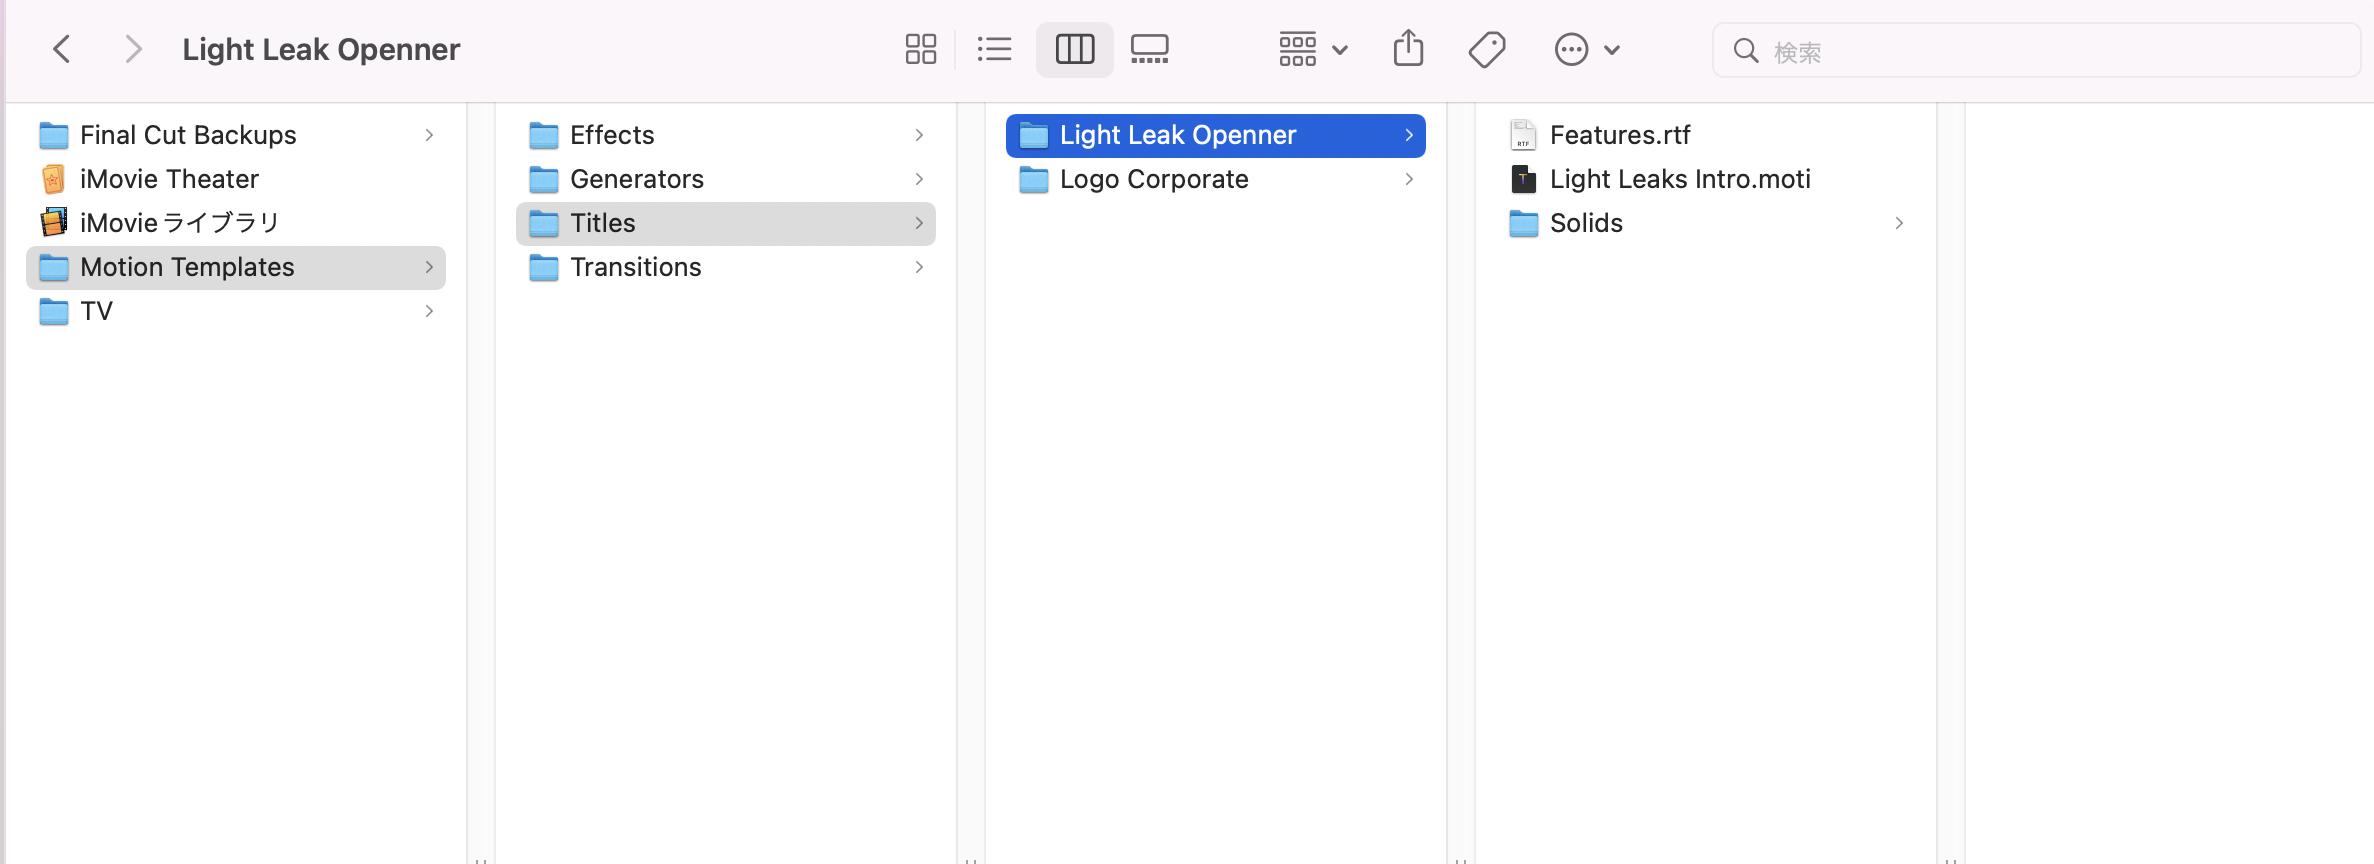Select the Titles folder

pos(726,223)
